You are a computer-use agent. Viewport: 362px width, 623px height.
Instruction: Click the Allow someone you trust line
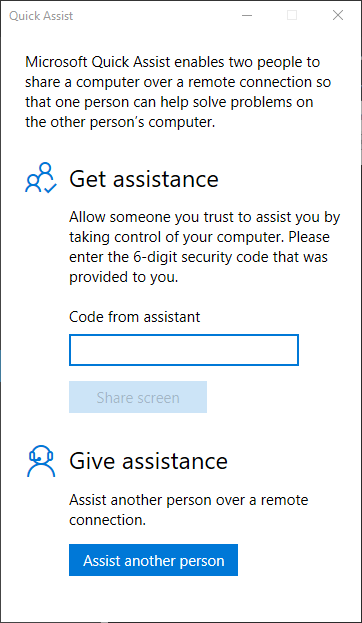point(205,217)
